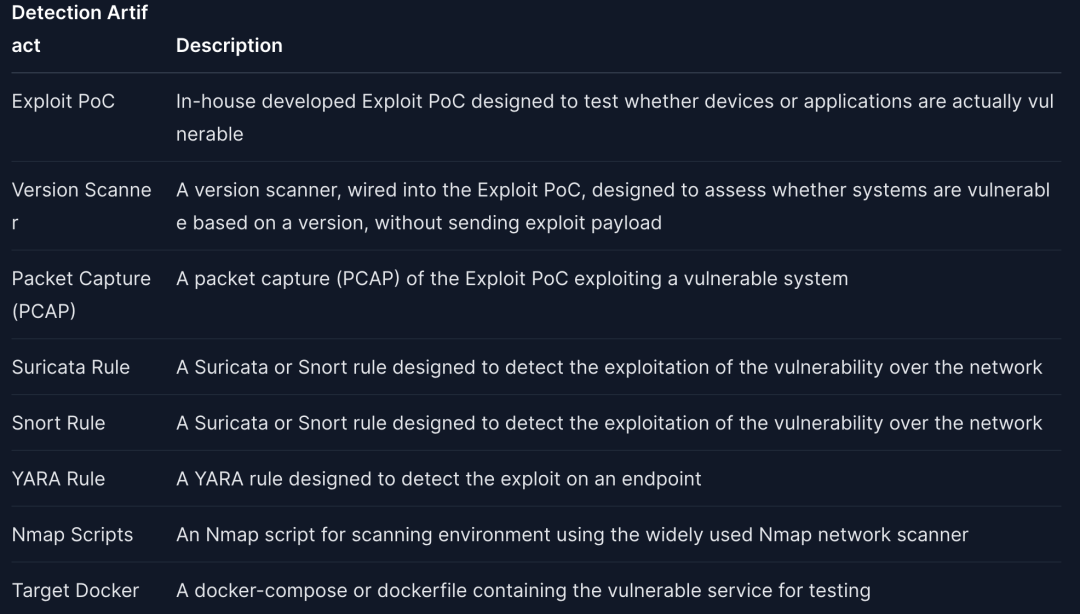Select the Target Docker row label
Image resolution: width=1080 pixels, height=614 pixels.
(x=75, y=591)
